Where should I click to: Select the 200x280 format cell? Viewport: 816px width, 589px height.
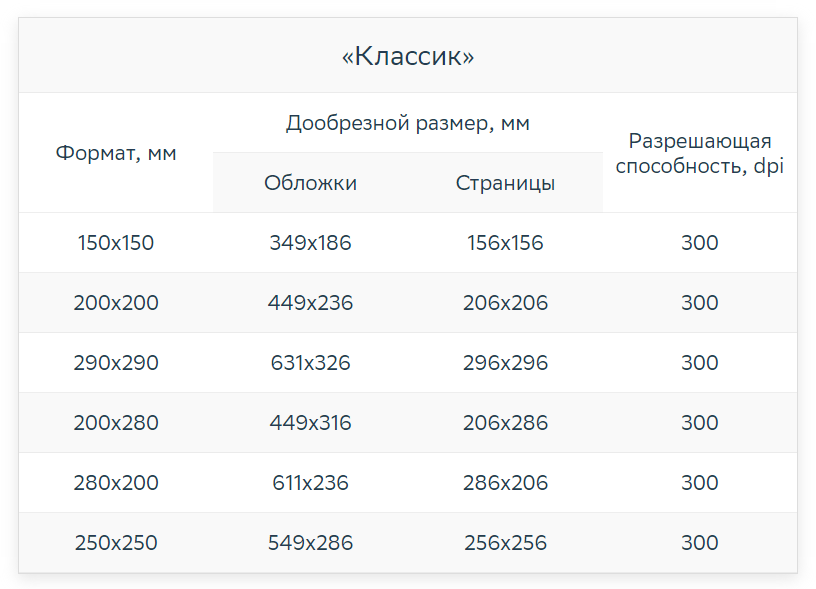point(116,422)
